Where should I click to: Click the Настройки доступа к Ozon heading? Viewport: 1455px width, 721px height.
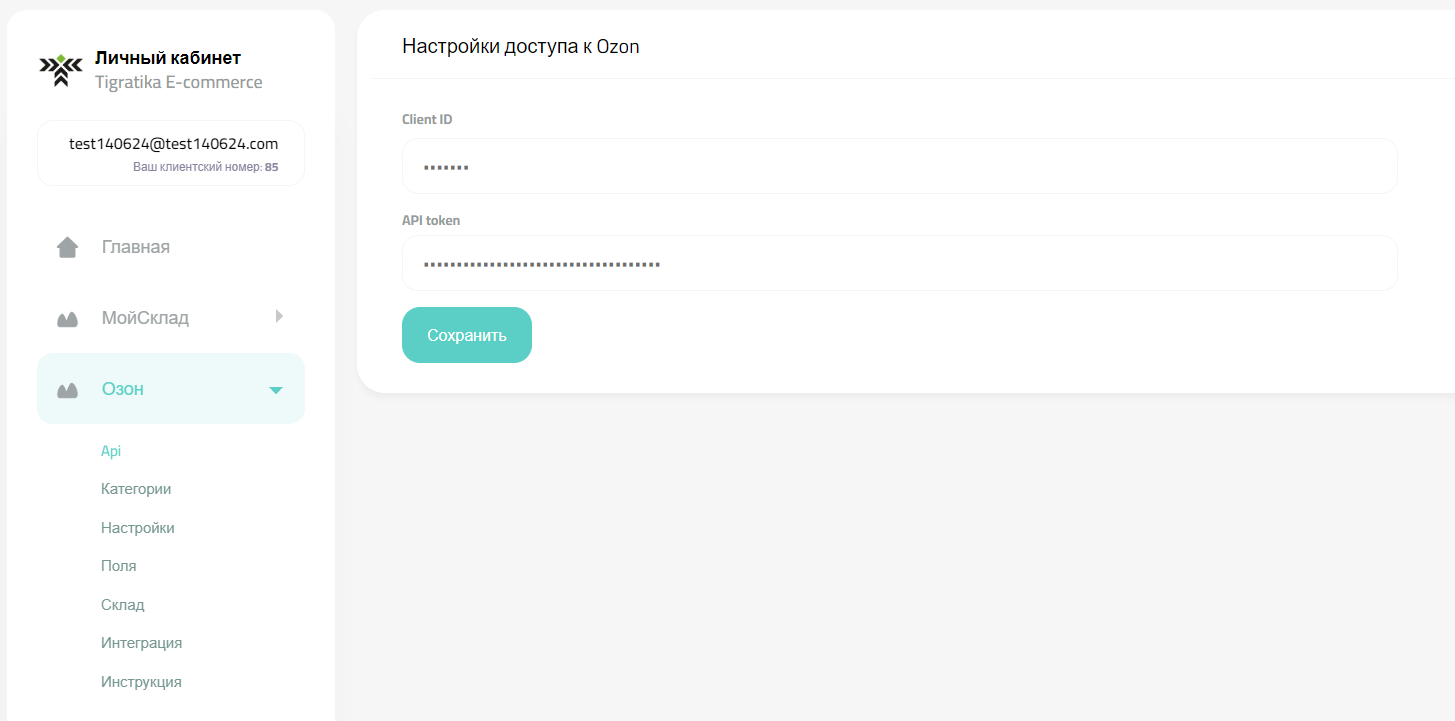[x=521, y=46]
